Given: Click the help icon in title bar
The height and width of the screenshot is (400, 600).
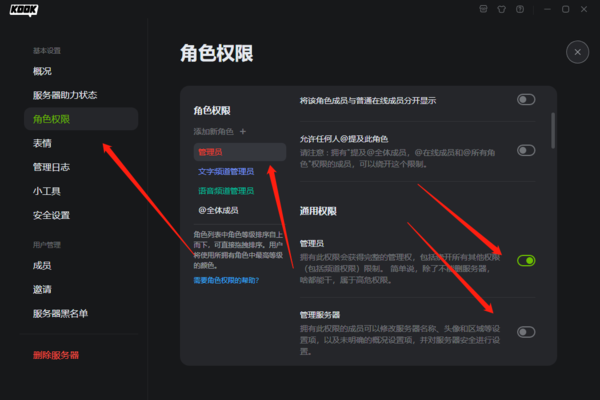Looking at the screenshot, I should [x=520, y=9].
